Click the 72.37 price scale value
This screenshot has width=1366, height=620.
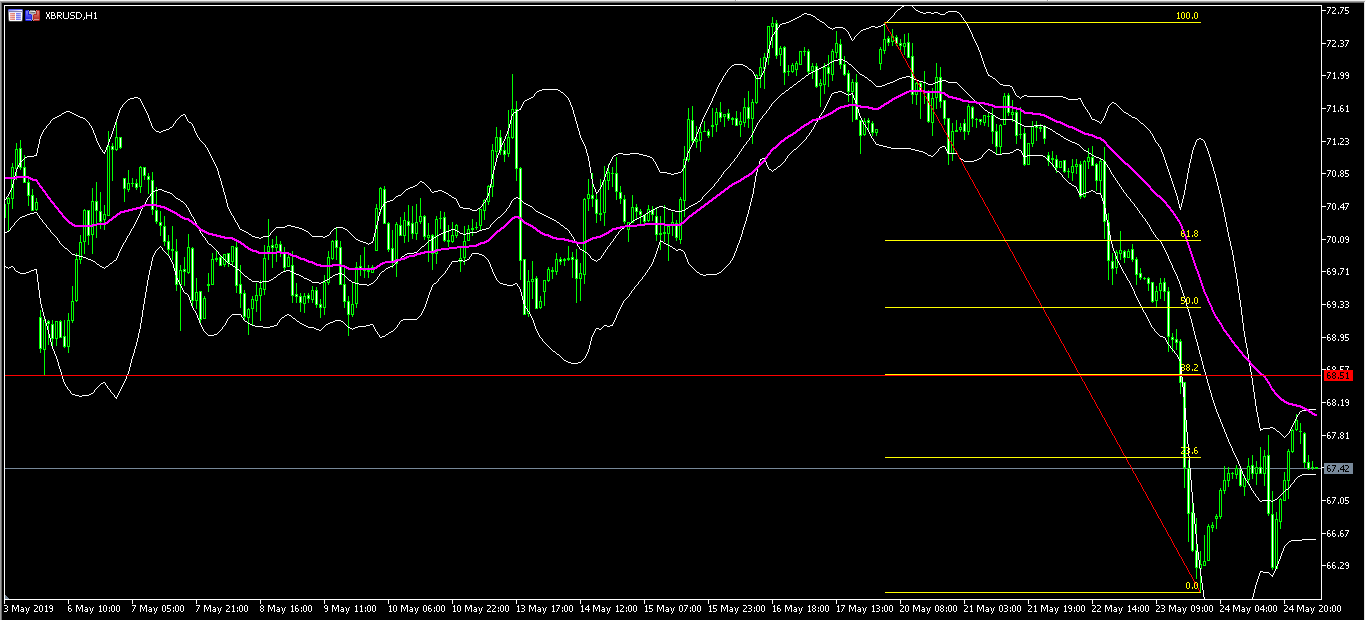pos(1338,43)
